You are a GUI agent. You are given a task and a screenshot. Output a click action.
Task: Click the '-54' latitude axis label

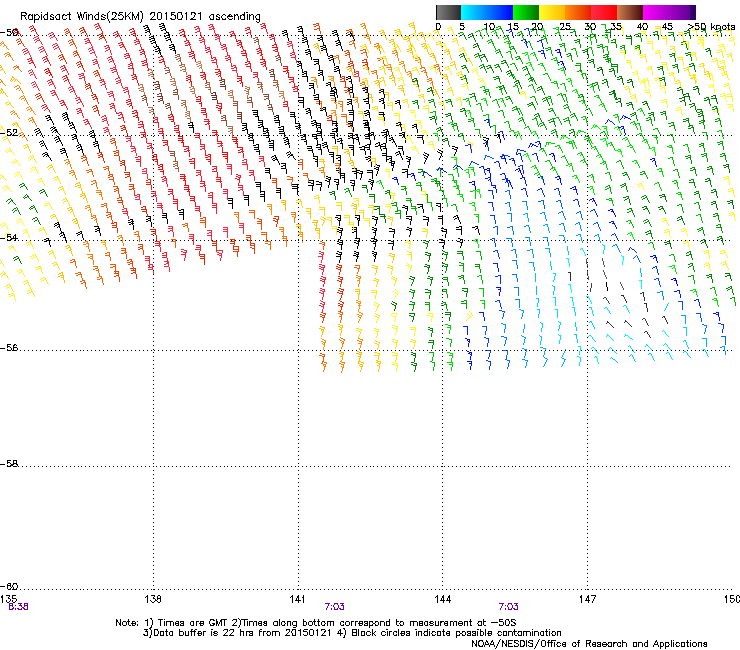click(x=9, y=237)
